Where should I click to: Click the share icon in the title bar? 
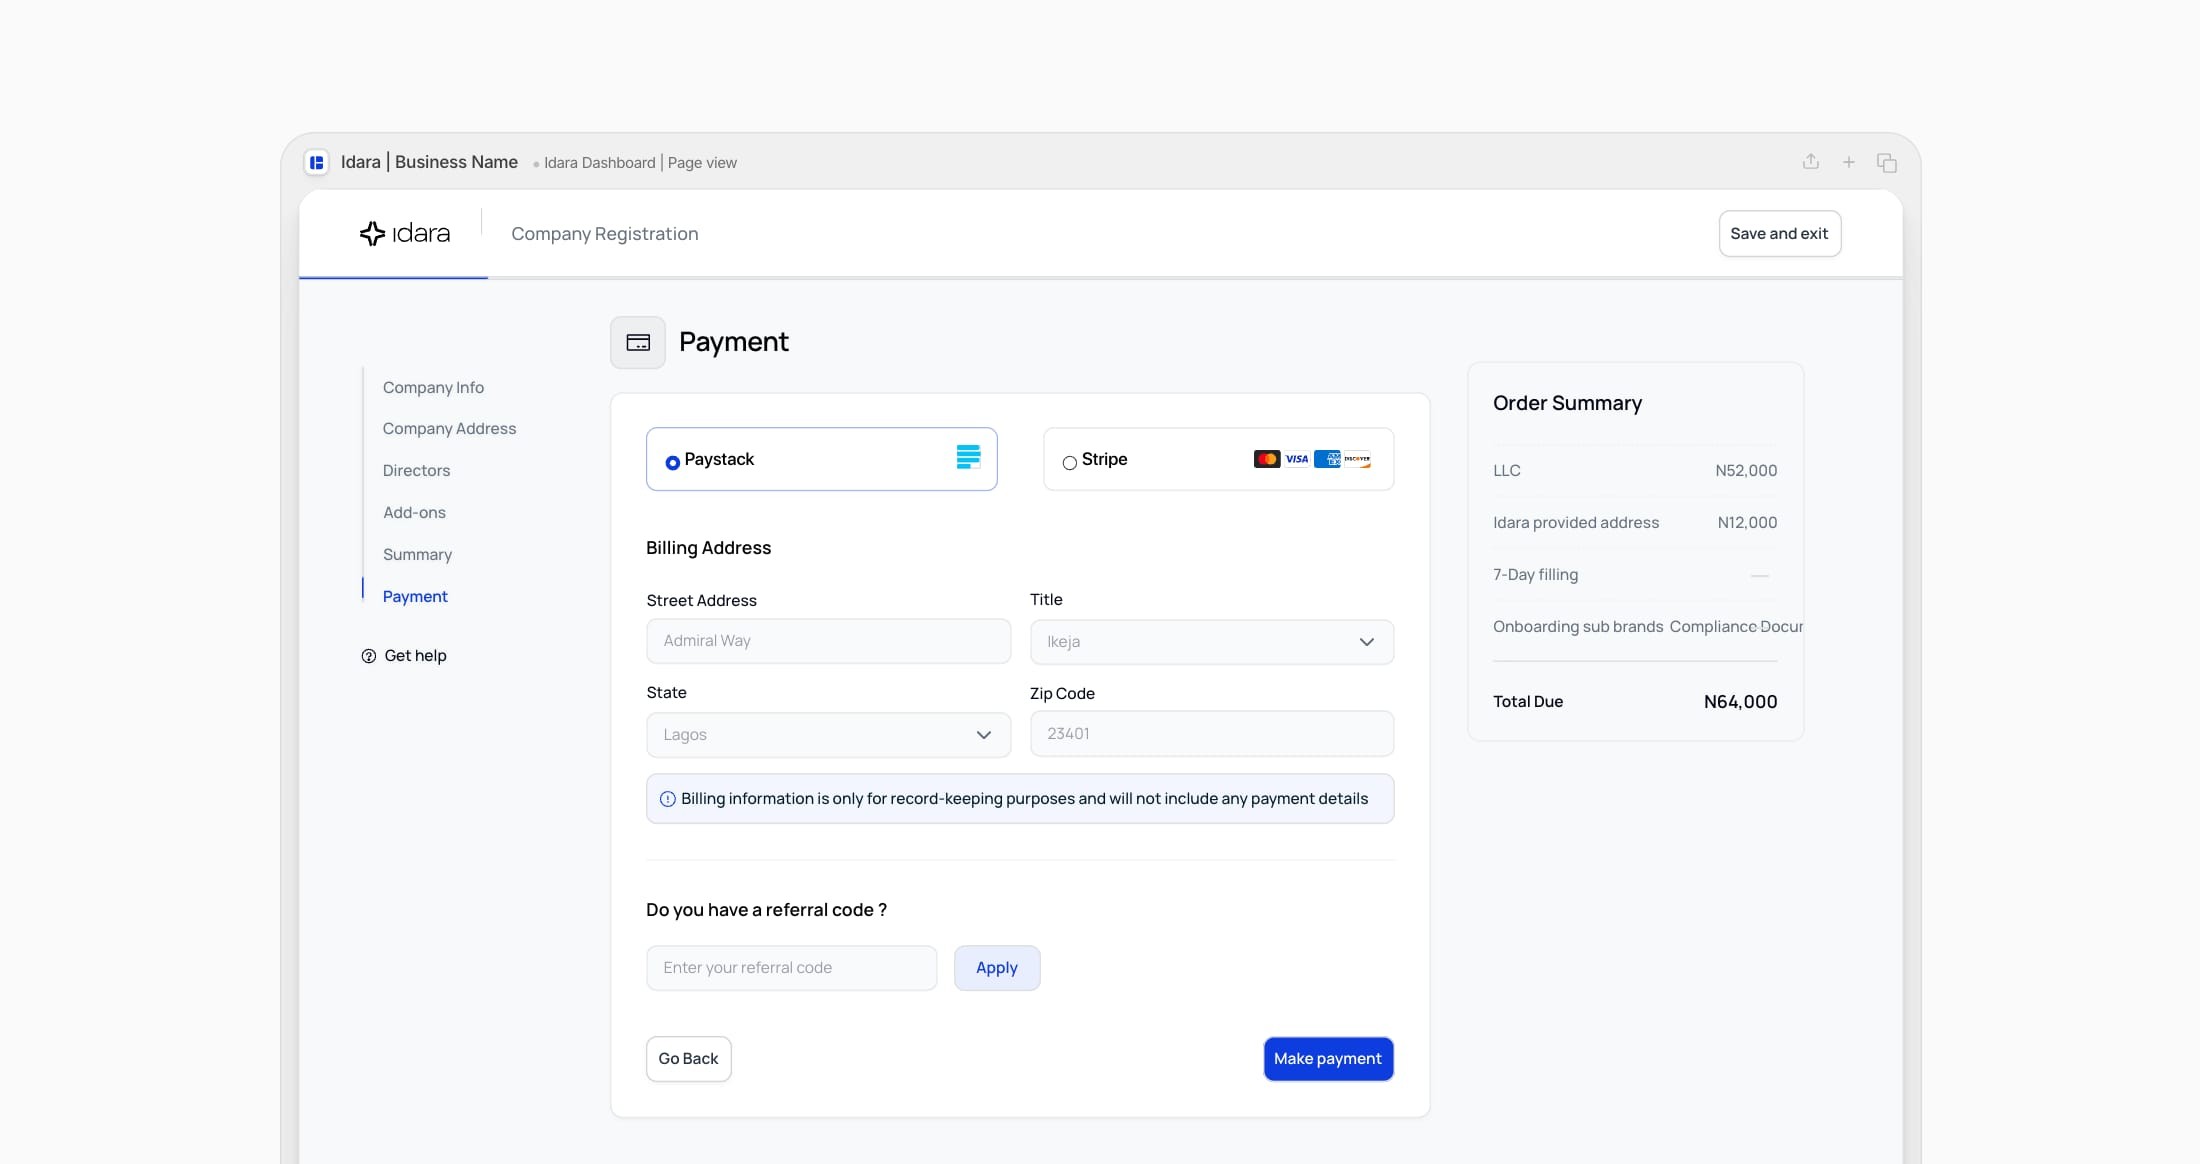point(1810,161)
